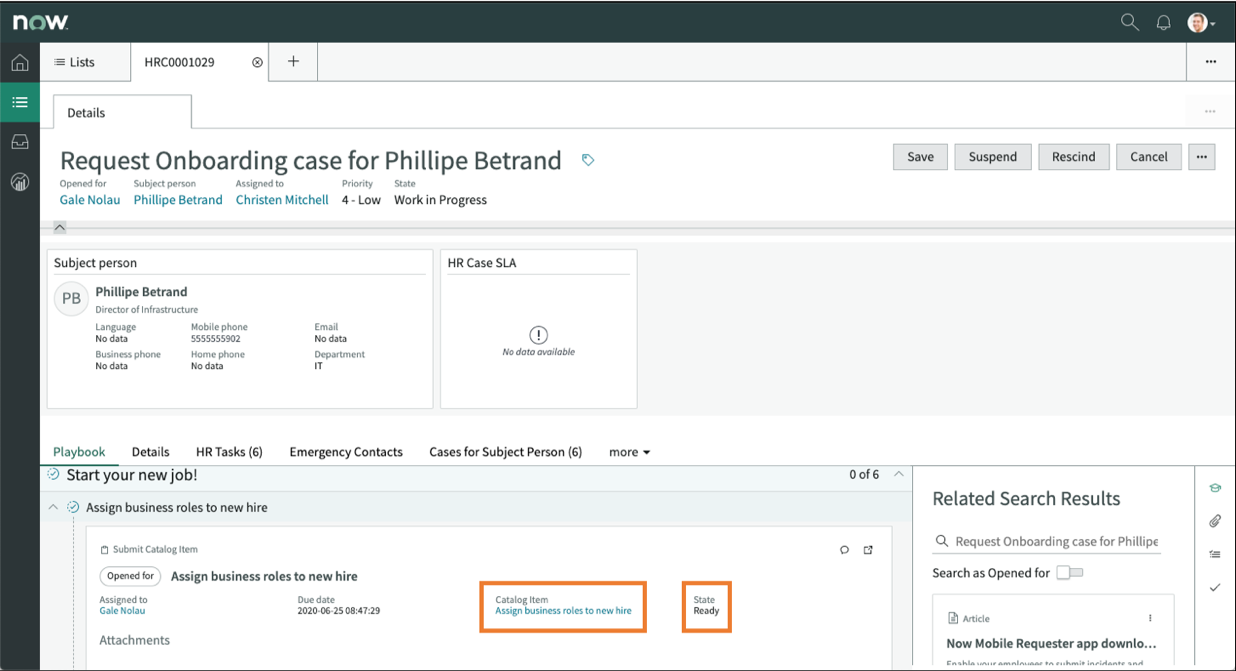Screen dimensions: 1236x671
Task: Open the user profile avatar menu
Action: pos(1200,22)
